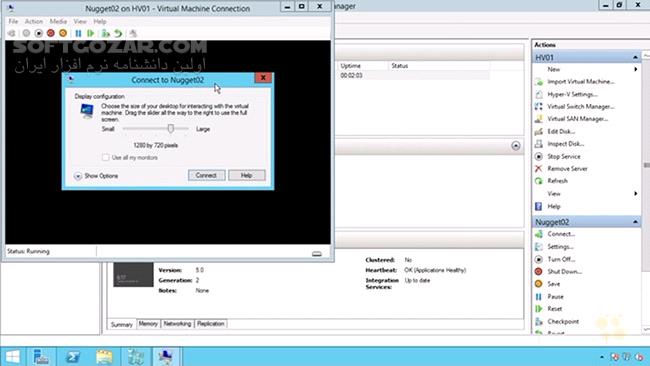Screen dimensions: 650x366
Task: Open Server Manager from the taskbar
Action: coord(41,357)
